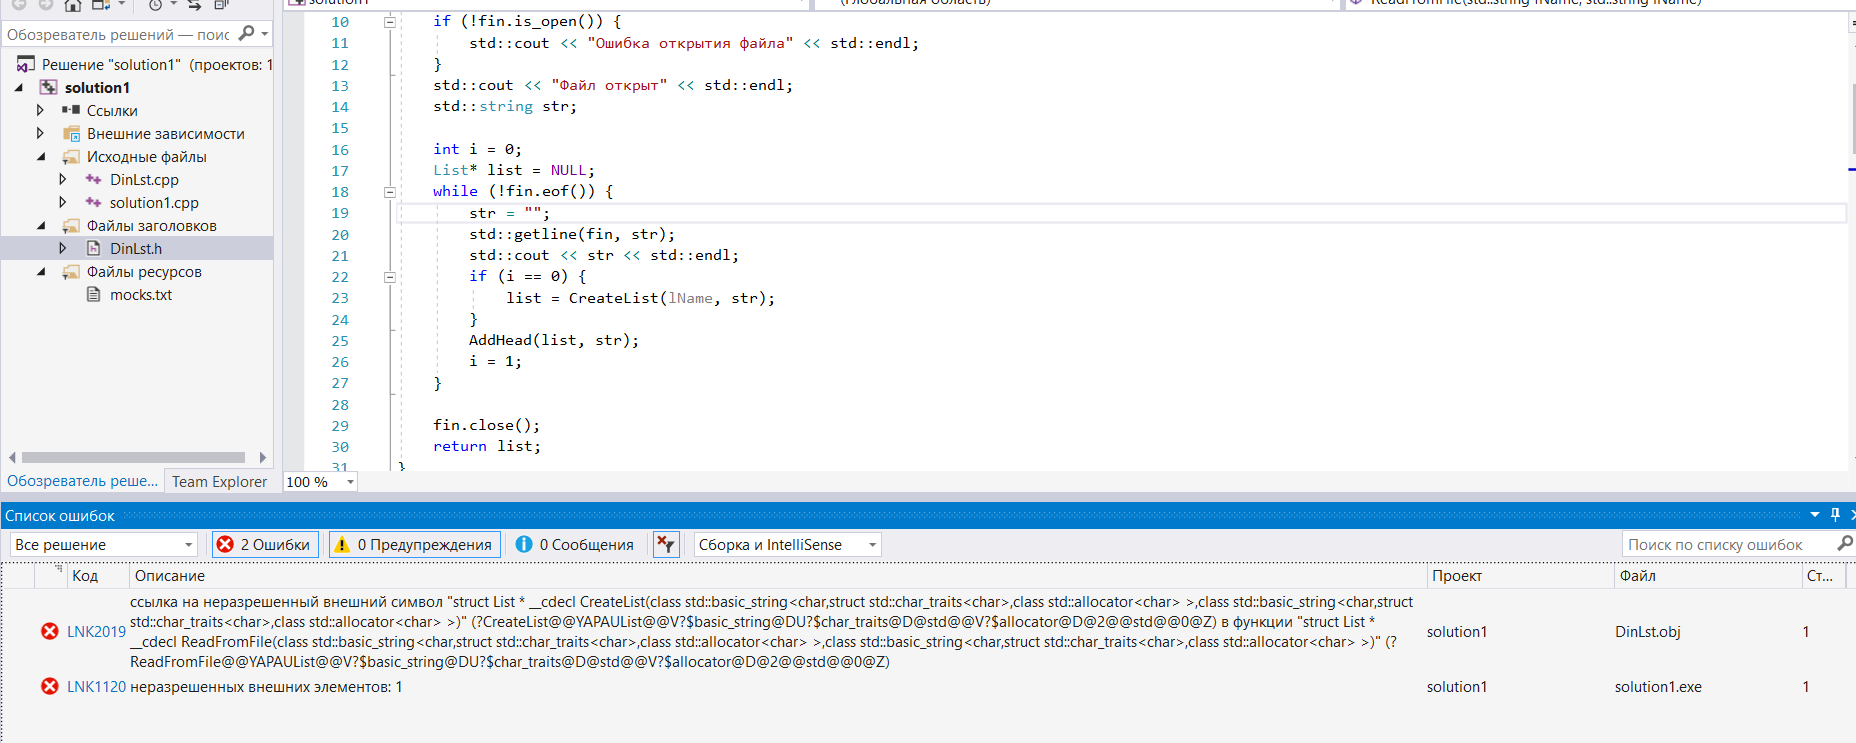Click the scroll-left arrow in Solution Explorer
This screenshot has width=1856, height=743.
pyautogui.click(x=12, y=457)
